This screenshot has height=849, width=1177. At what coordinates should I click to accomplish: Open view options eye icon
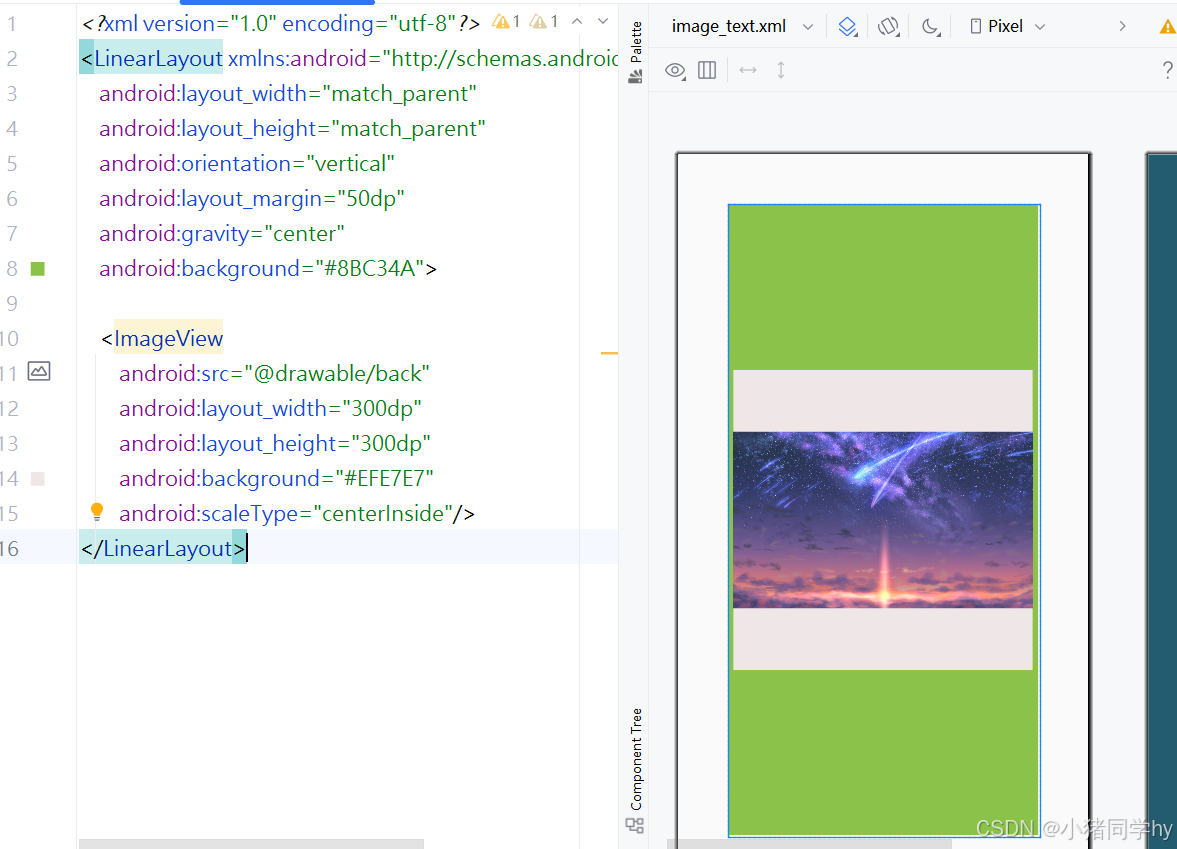pyautogui.click(x=675, y=71)
